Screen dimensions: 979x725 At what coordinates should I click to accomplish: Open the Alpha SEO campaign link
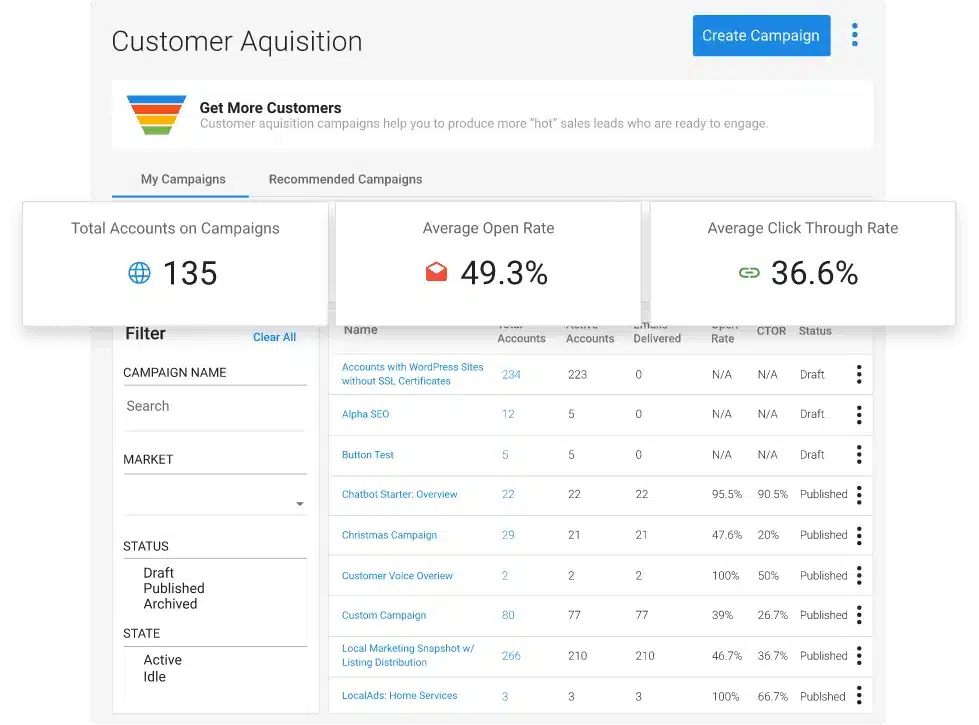[x=365, y=414]
